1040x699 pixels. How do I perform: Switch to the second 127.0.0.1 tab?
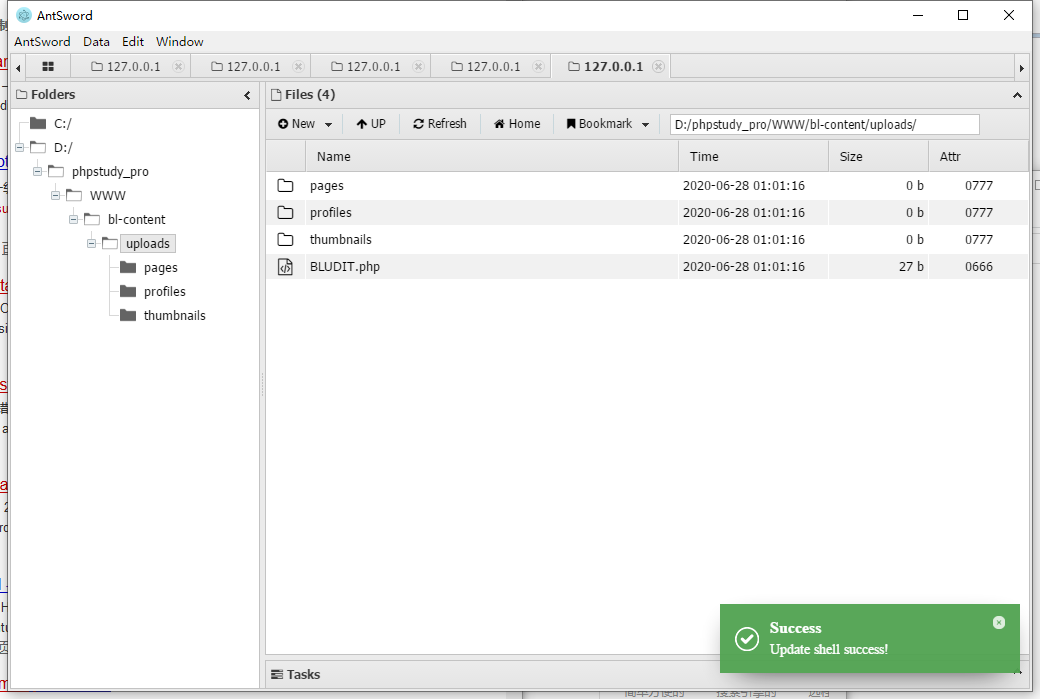[246, 66]
